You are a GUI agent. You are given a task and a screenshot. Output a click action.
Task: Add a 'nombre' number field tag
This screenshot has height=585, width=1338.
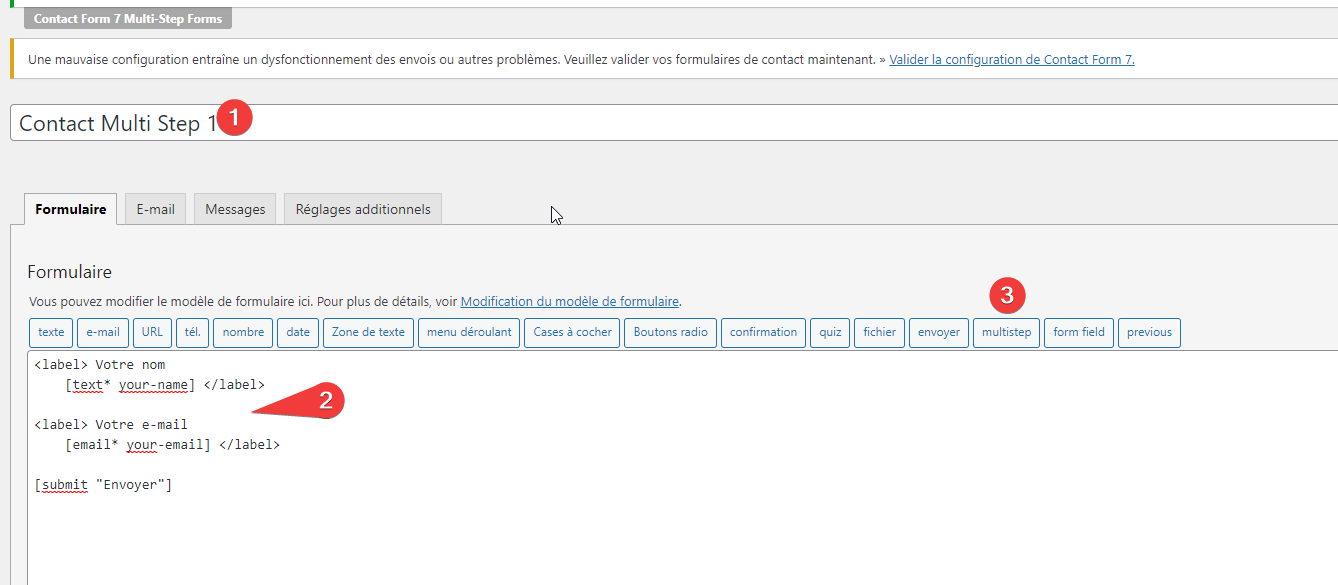(x=243, y=332)
